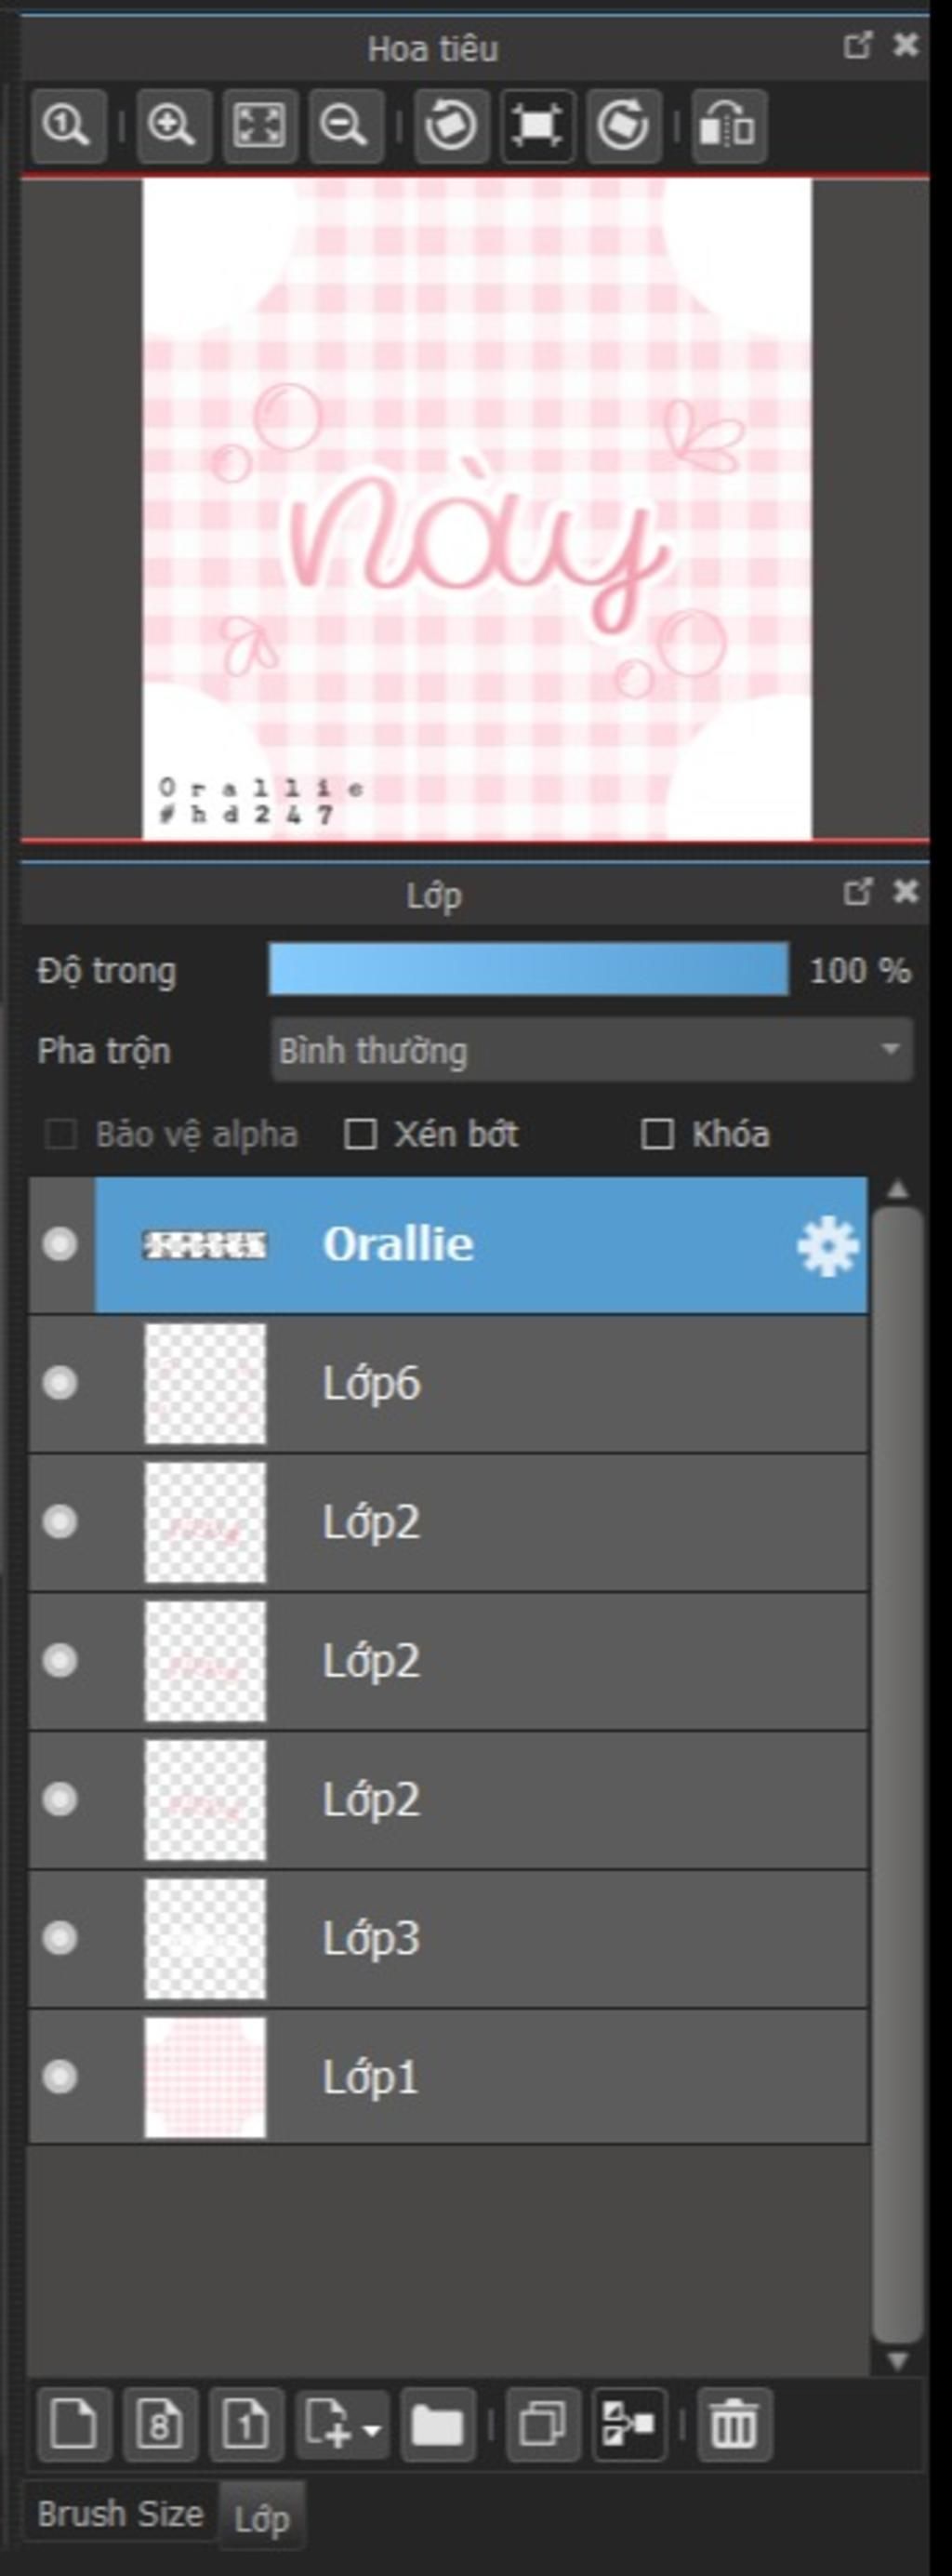Reset navigator zoom to 100%
The height and width of the screenshot is (2576, 952).
point(68,126)
